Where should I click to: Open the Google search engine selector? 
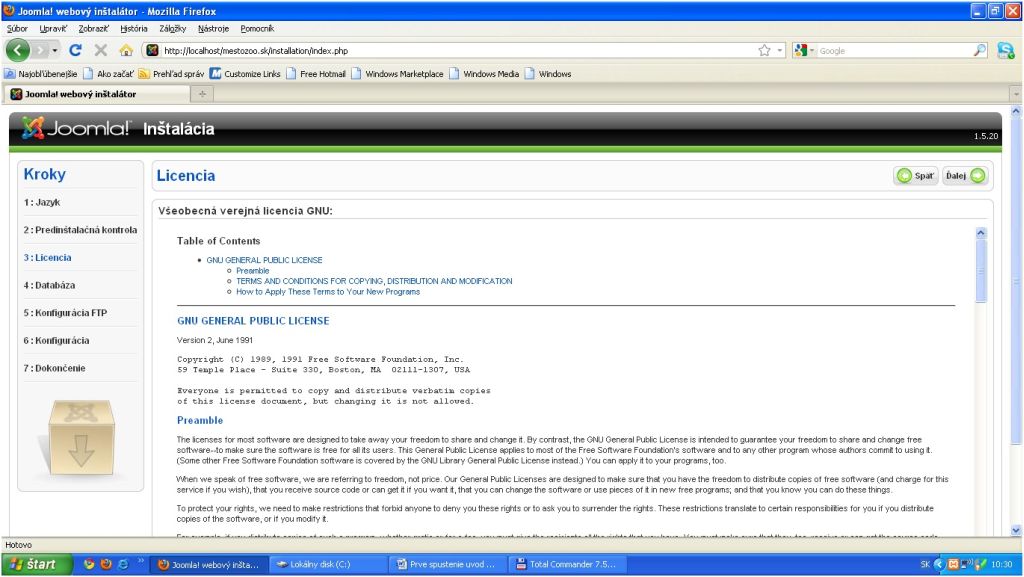coord(804,50)
